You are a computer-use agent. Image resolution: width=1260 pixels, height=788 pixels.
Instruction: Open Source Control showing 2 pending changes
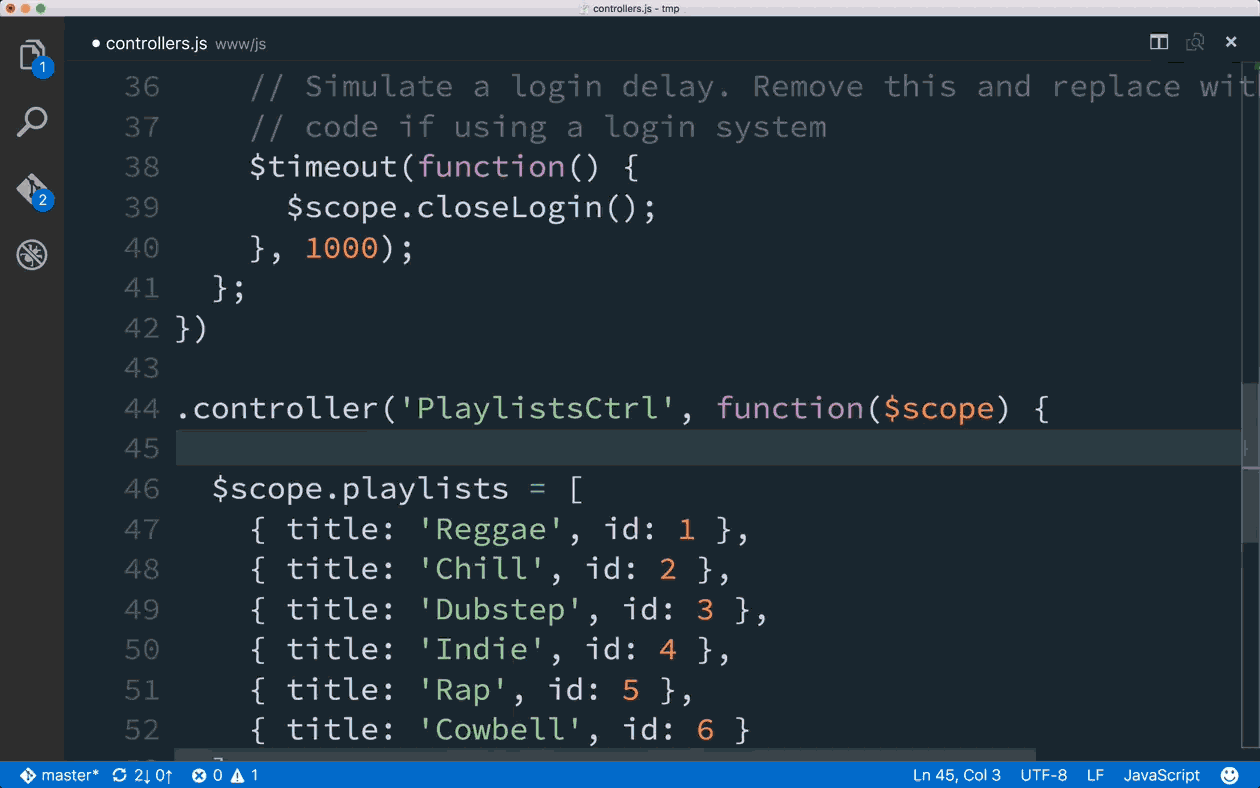[32, 188]
